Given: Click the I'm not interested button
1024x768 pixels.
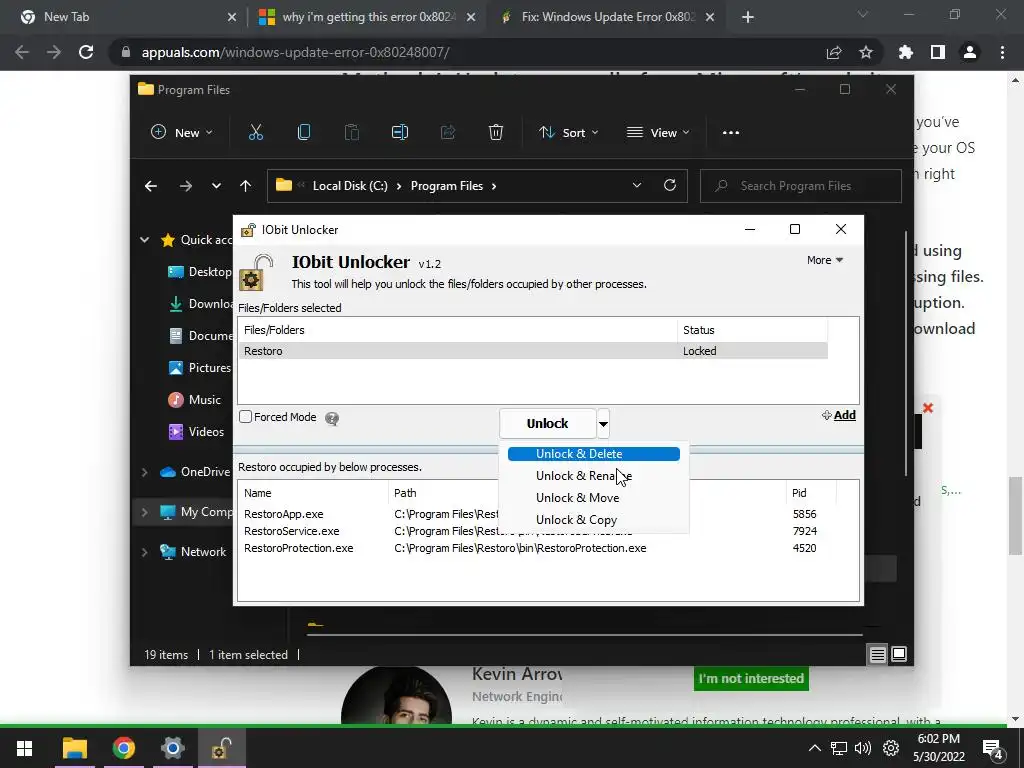Looking at the screenshot, I should (751, 679).
